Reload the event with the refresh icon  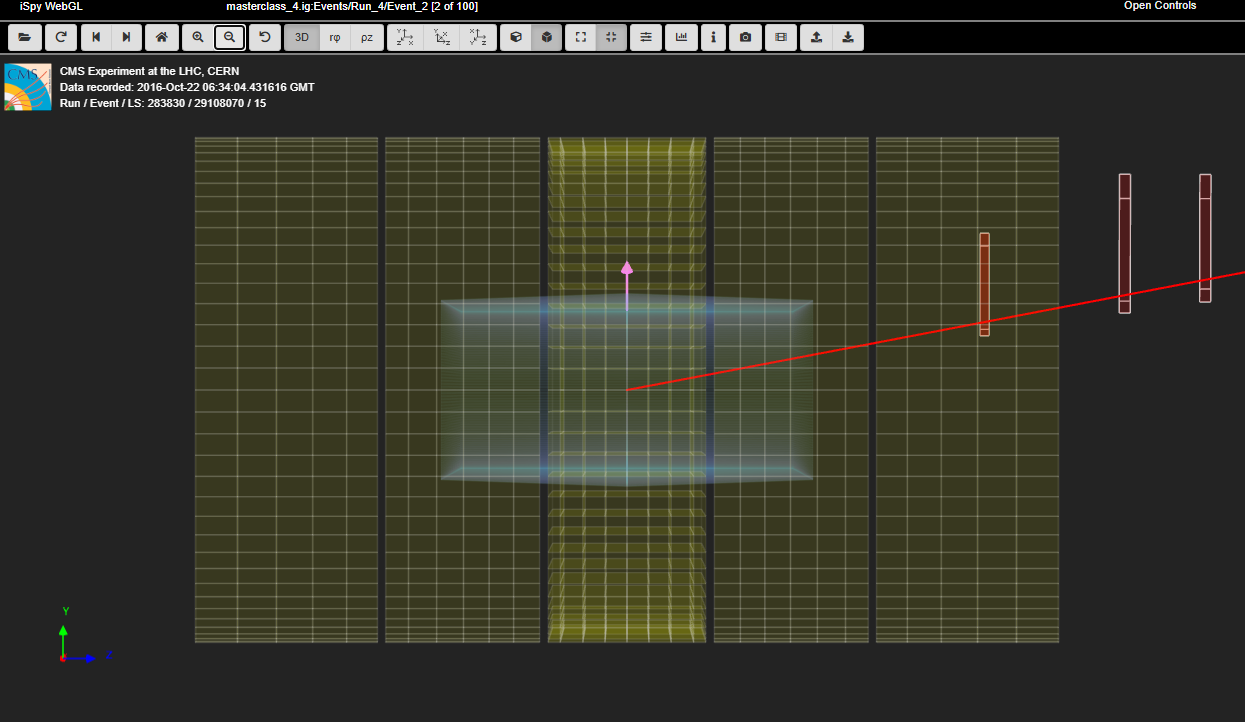coord(61,38)
